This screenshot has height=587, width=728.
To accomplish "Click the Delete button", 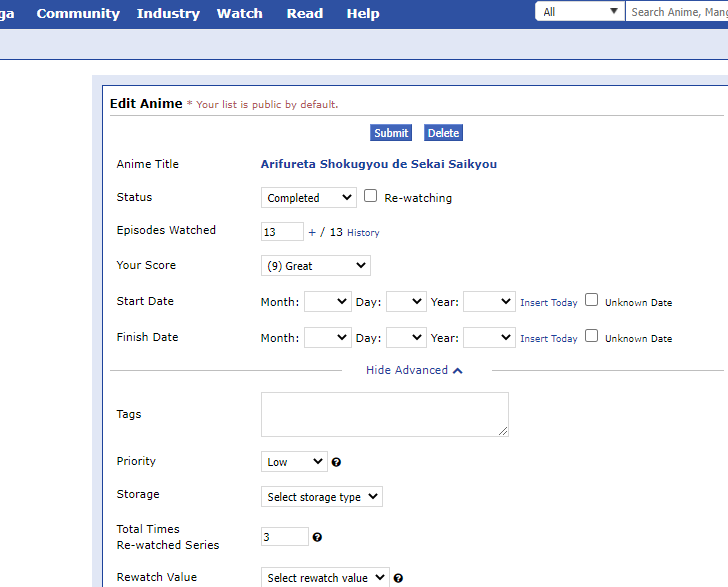I will 443,133.
